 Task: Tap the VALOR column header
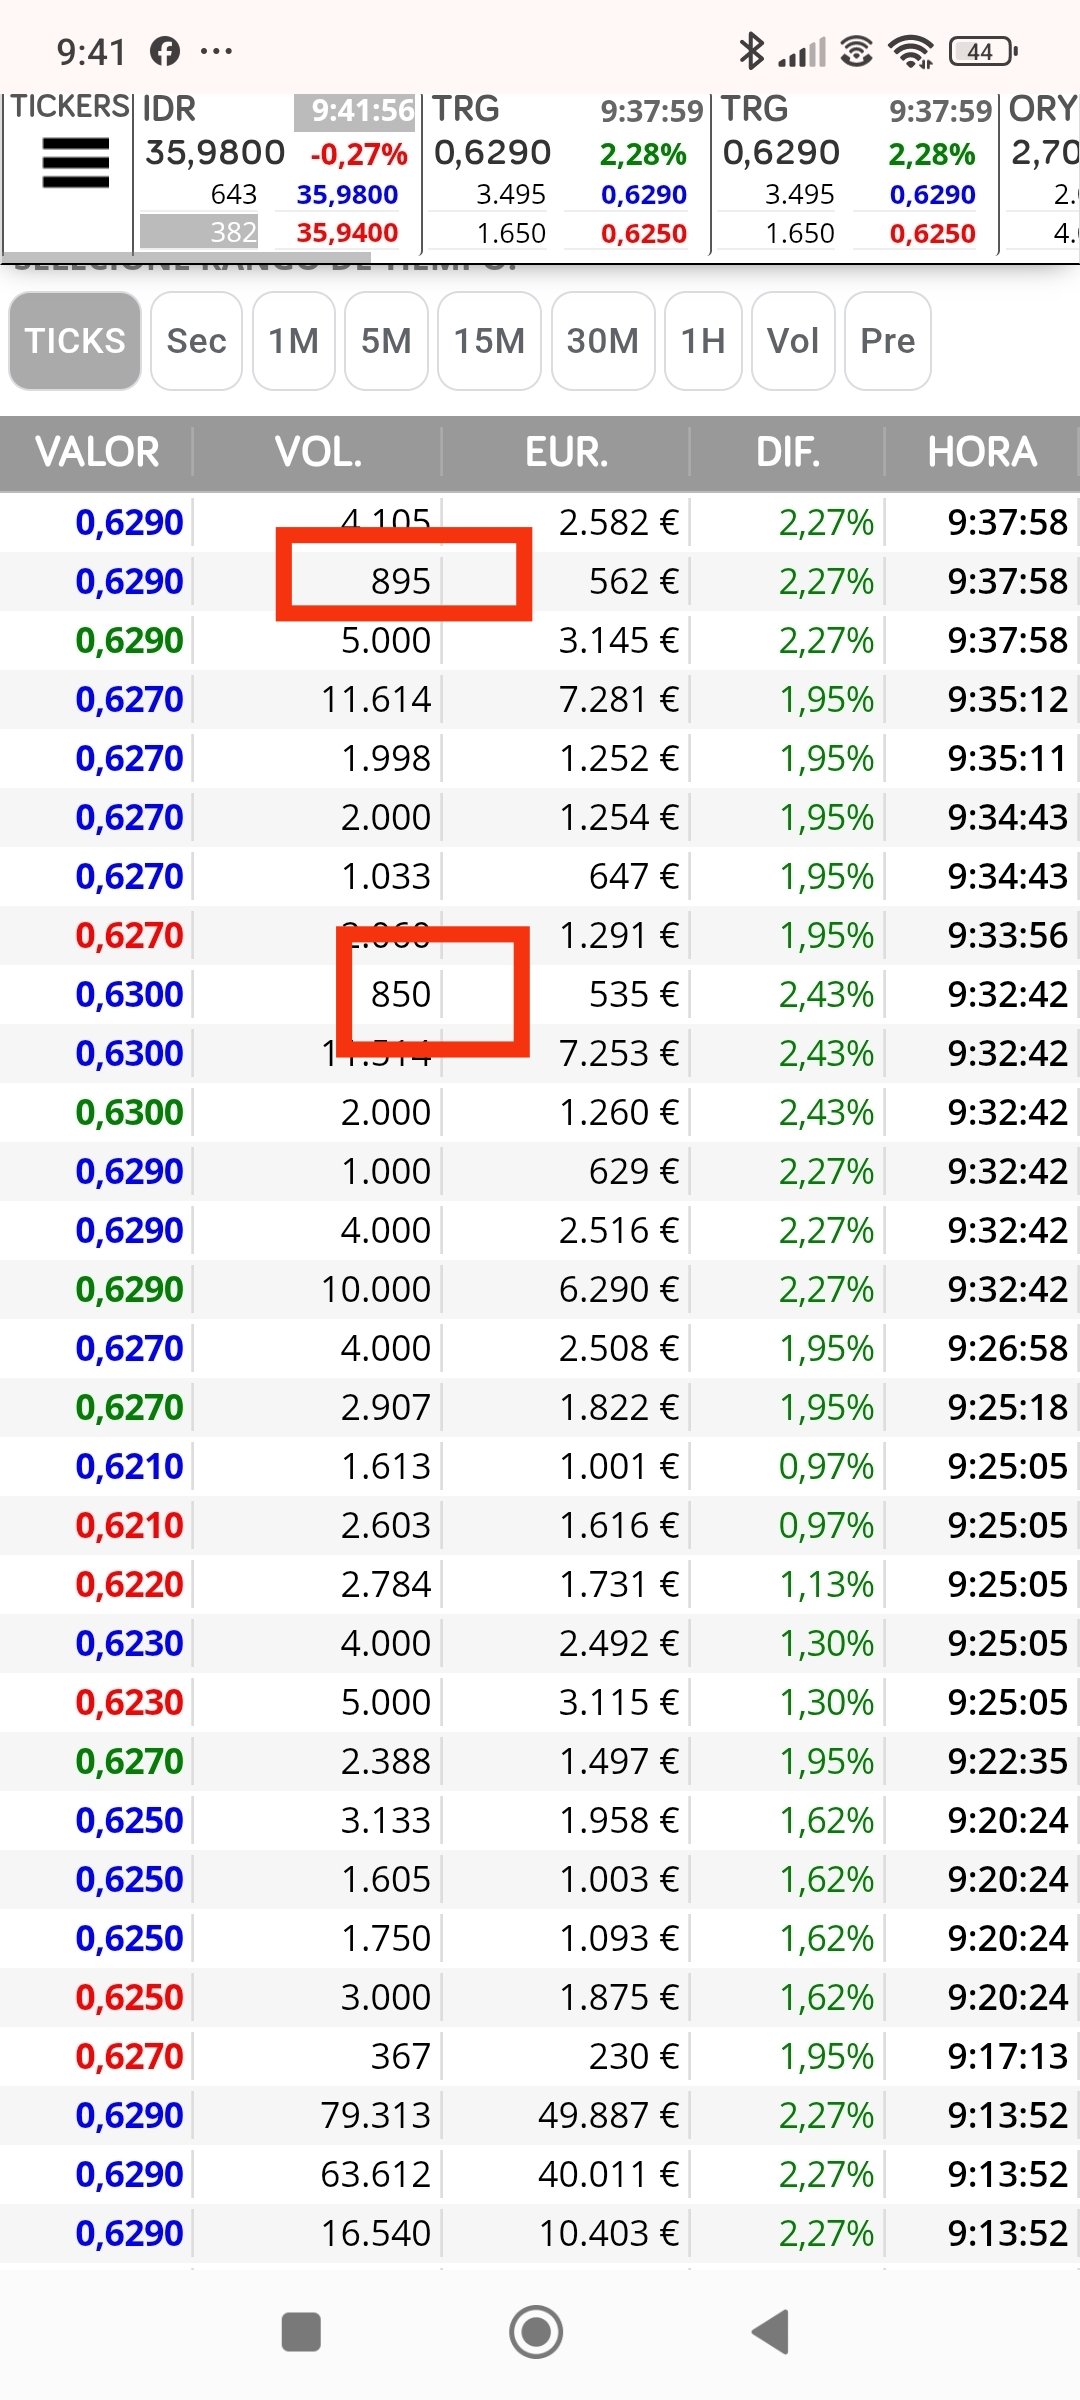pos(97,452)
